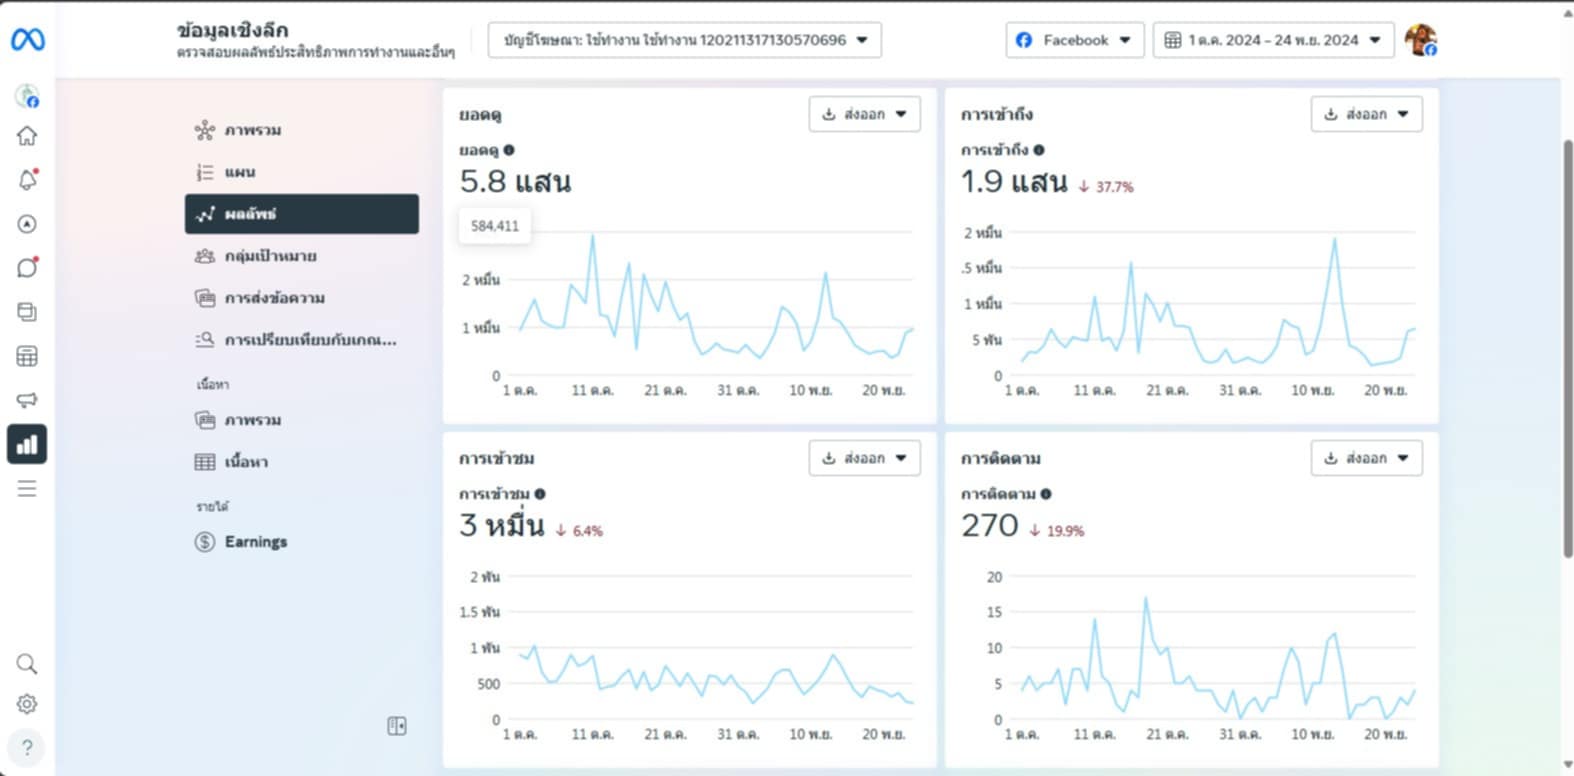This screenshot has height=776, width=1574.
Task: Open the Settings gear icon
Action: [x=27, y=704]
